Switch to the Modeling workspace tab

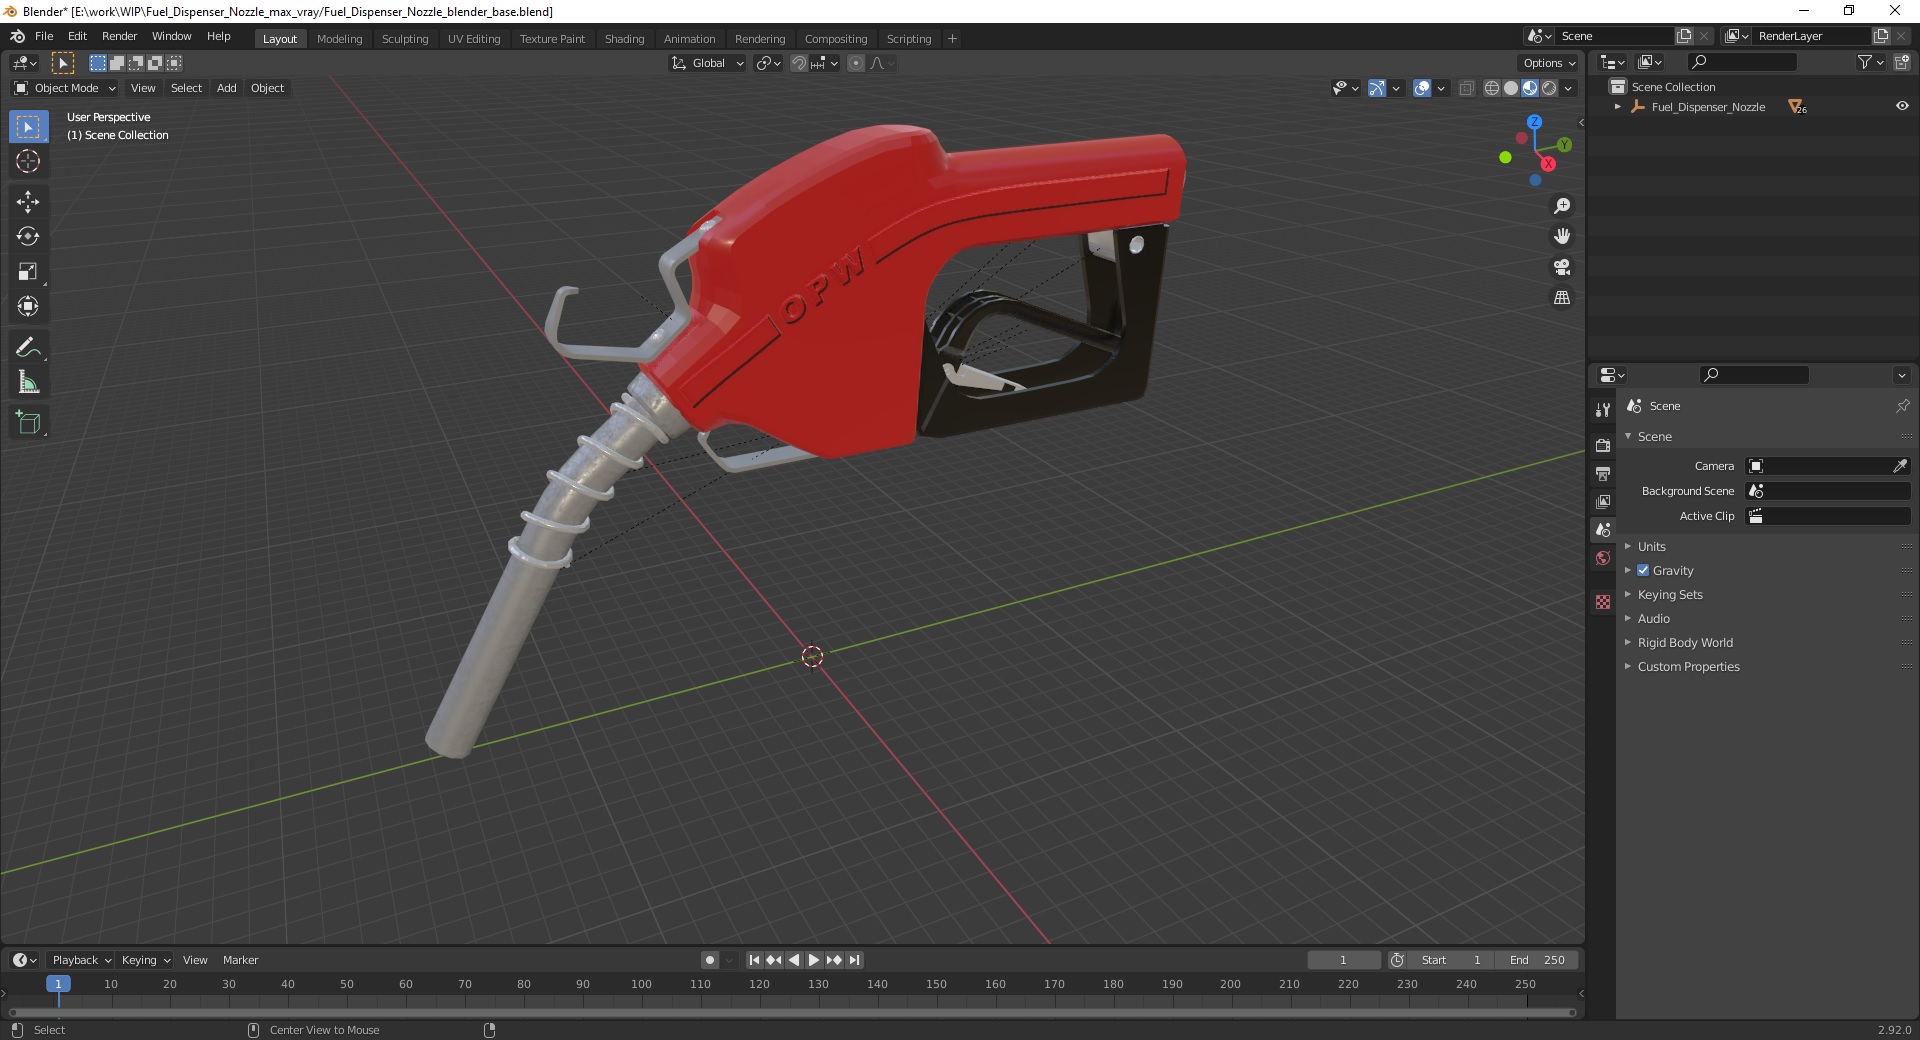(x=340, y=39)
